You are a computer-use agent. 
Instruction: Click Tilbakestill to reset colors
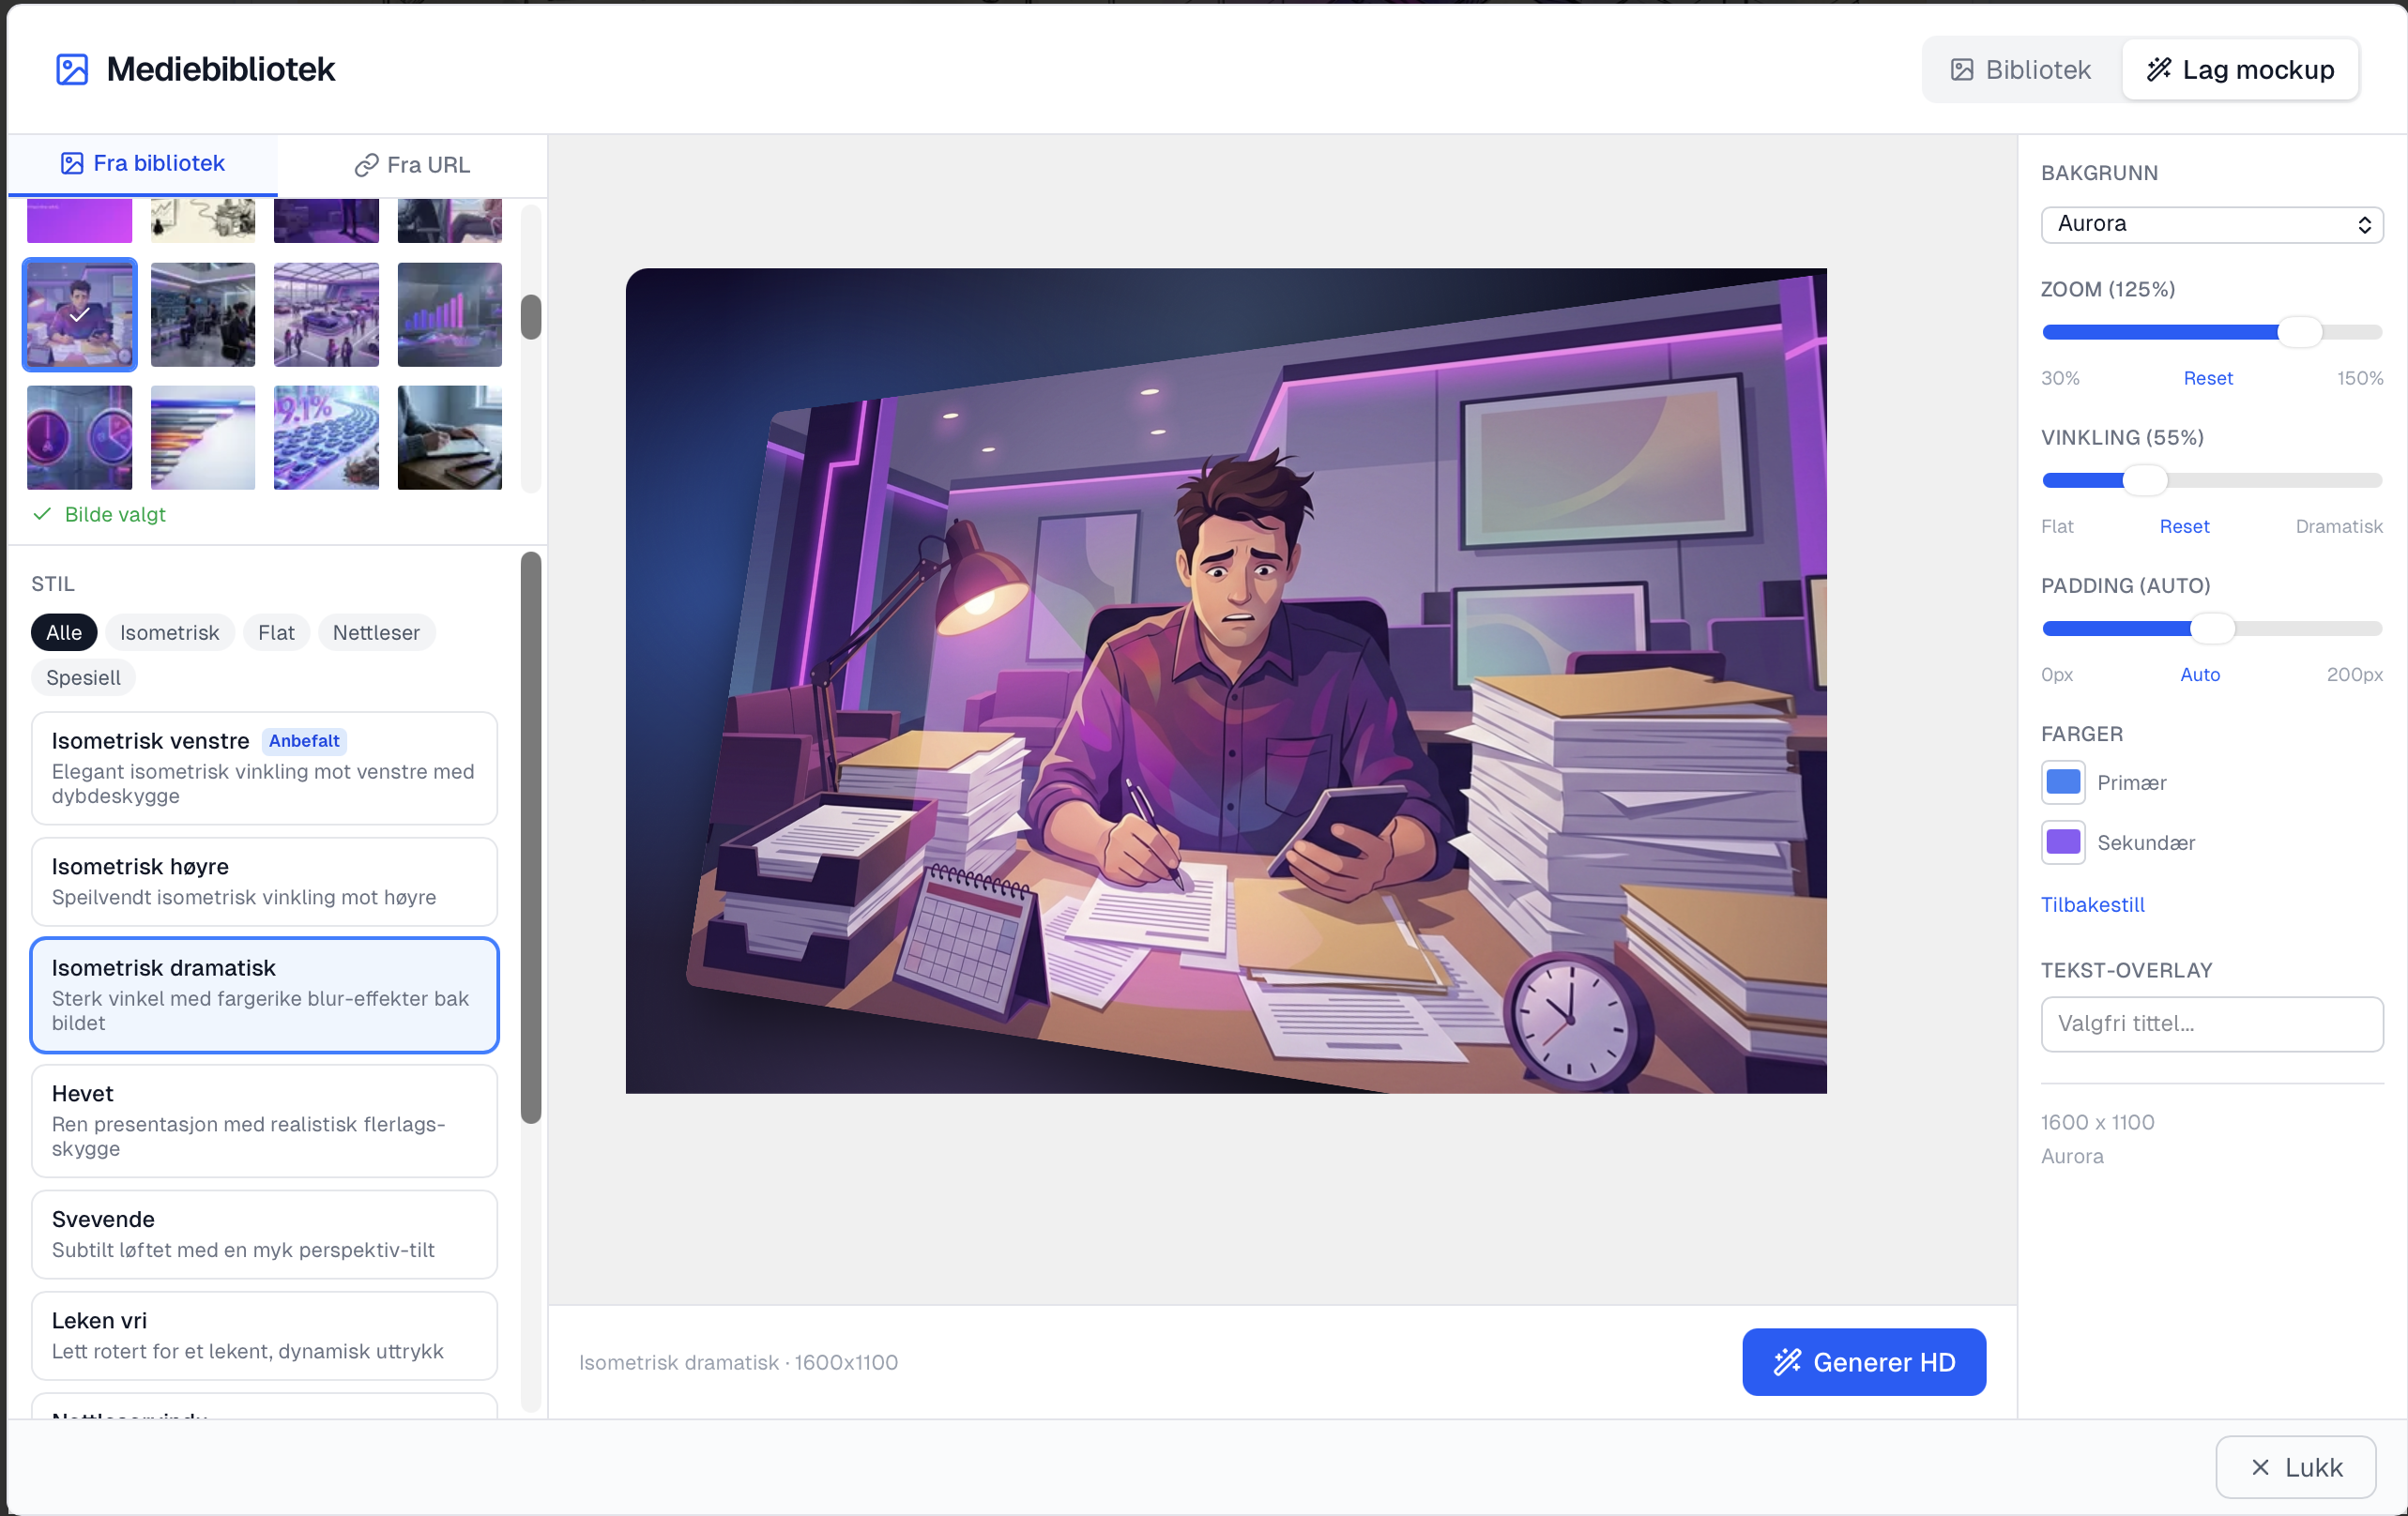point(2092,904)
